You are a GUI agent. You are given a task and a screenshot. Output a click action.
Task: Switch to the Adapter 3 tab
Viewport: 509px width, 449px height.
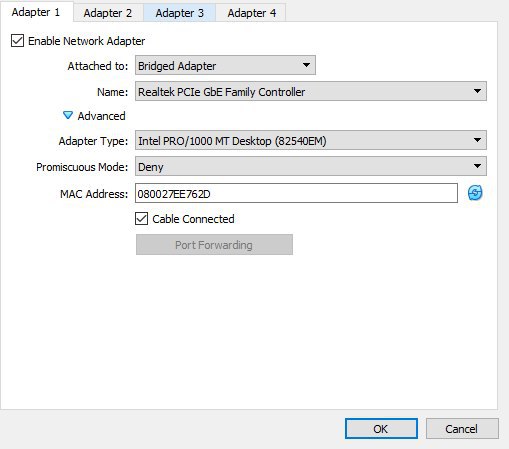click(x=180, y=13)
